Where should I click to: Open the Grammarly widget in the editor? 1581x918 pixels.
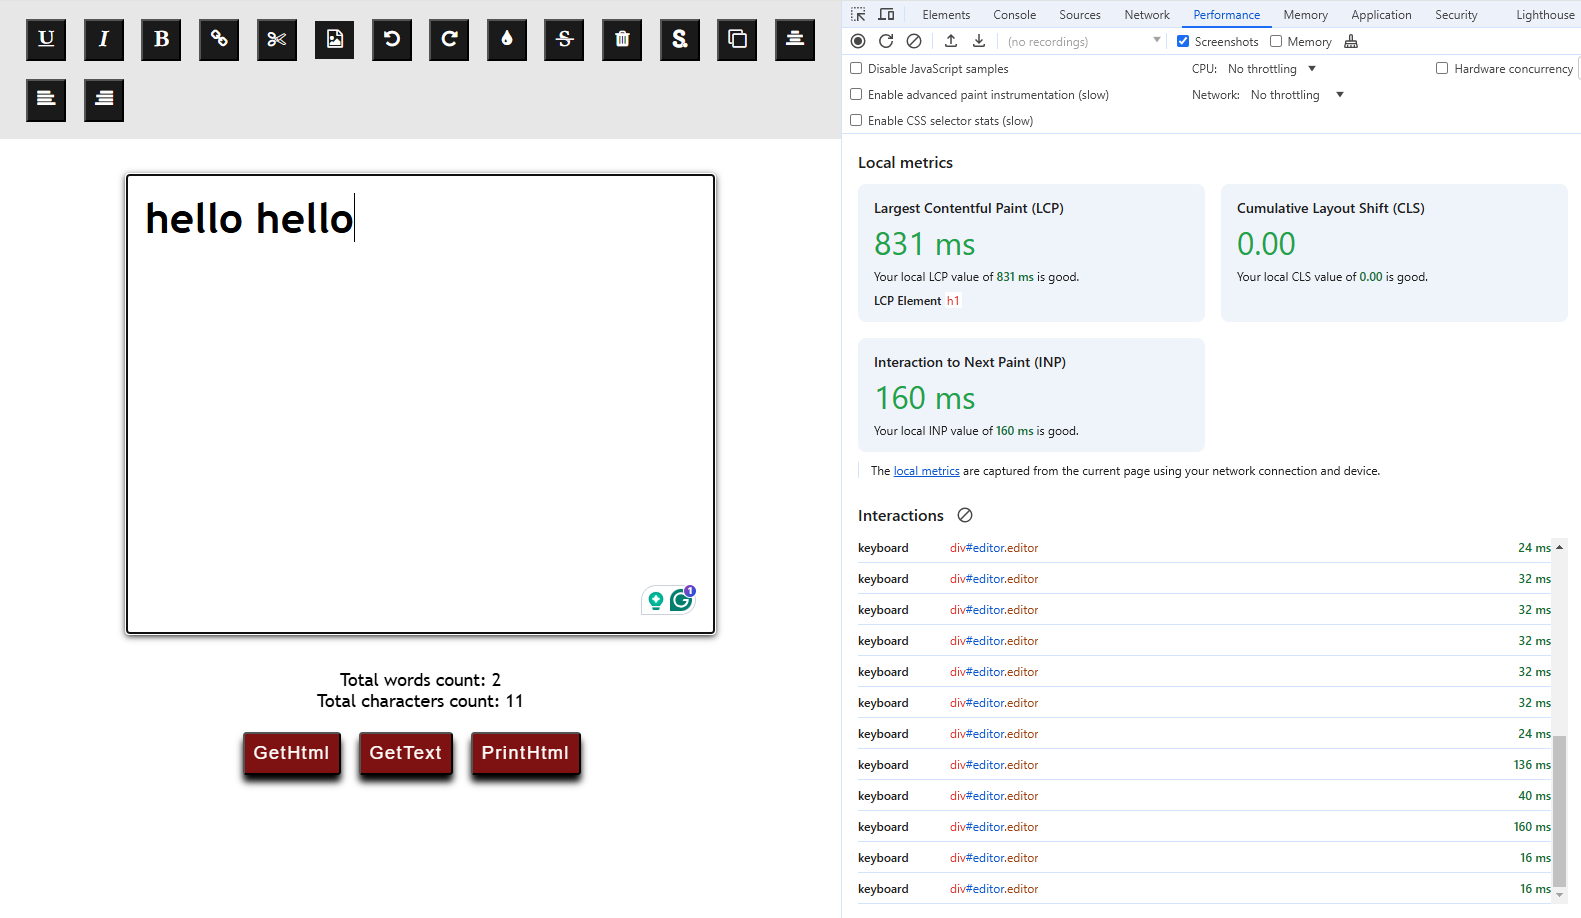682,600
